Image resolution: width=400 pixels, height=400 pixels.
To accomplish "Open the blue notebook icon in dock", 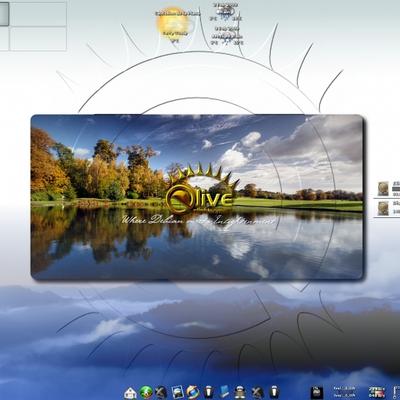I will click(224, 392).
